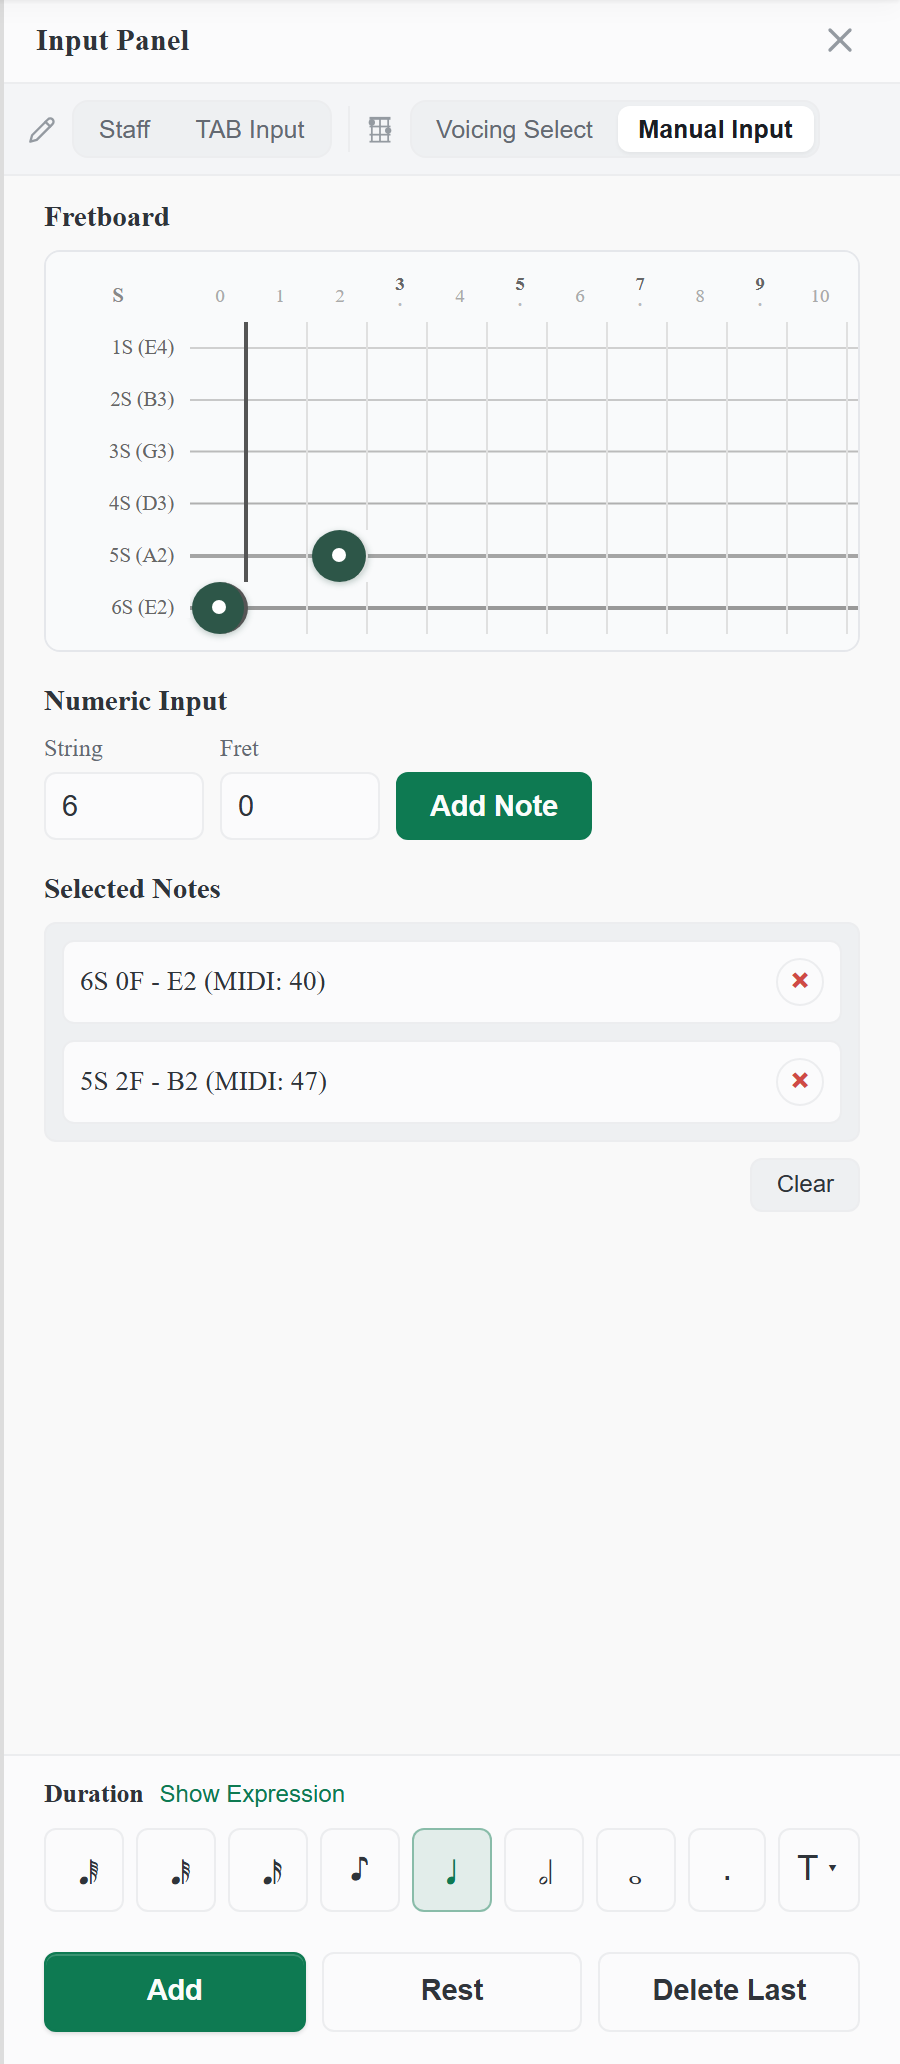This screenshot has height=2064, width=900.
Task: Open the tuplet T dropdown
Action: (819, 1870)
